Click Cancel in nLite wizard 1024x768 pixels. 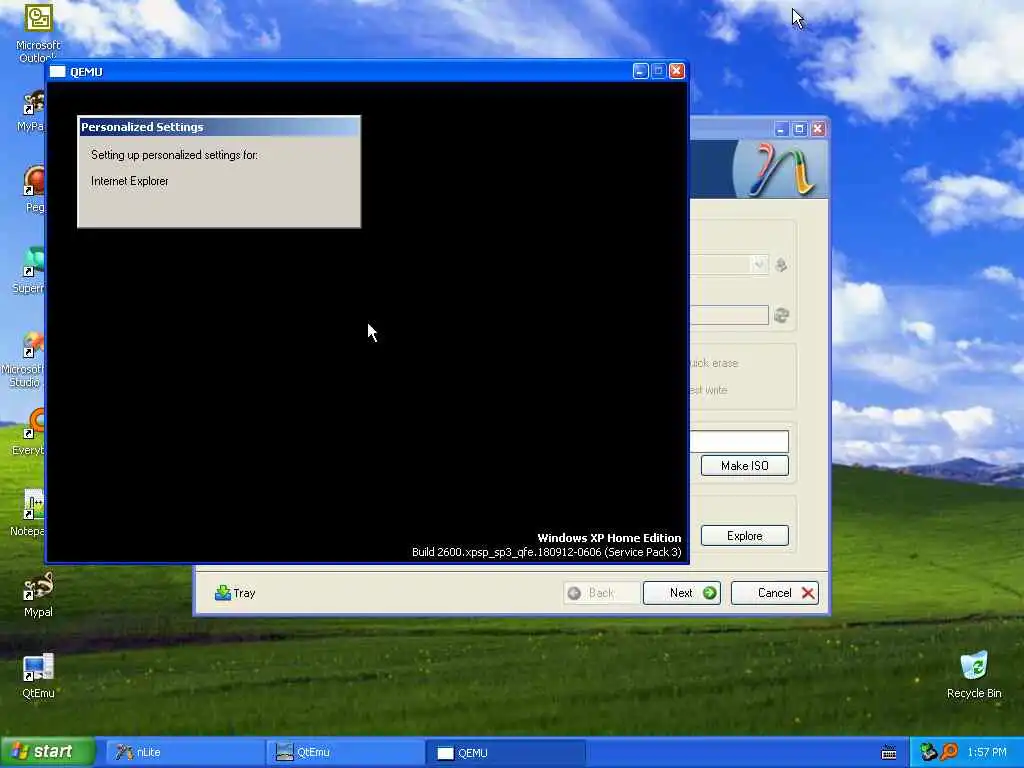tap(775, 593)
